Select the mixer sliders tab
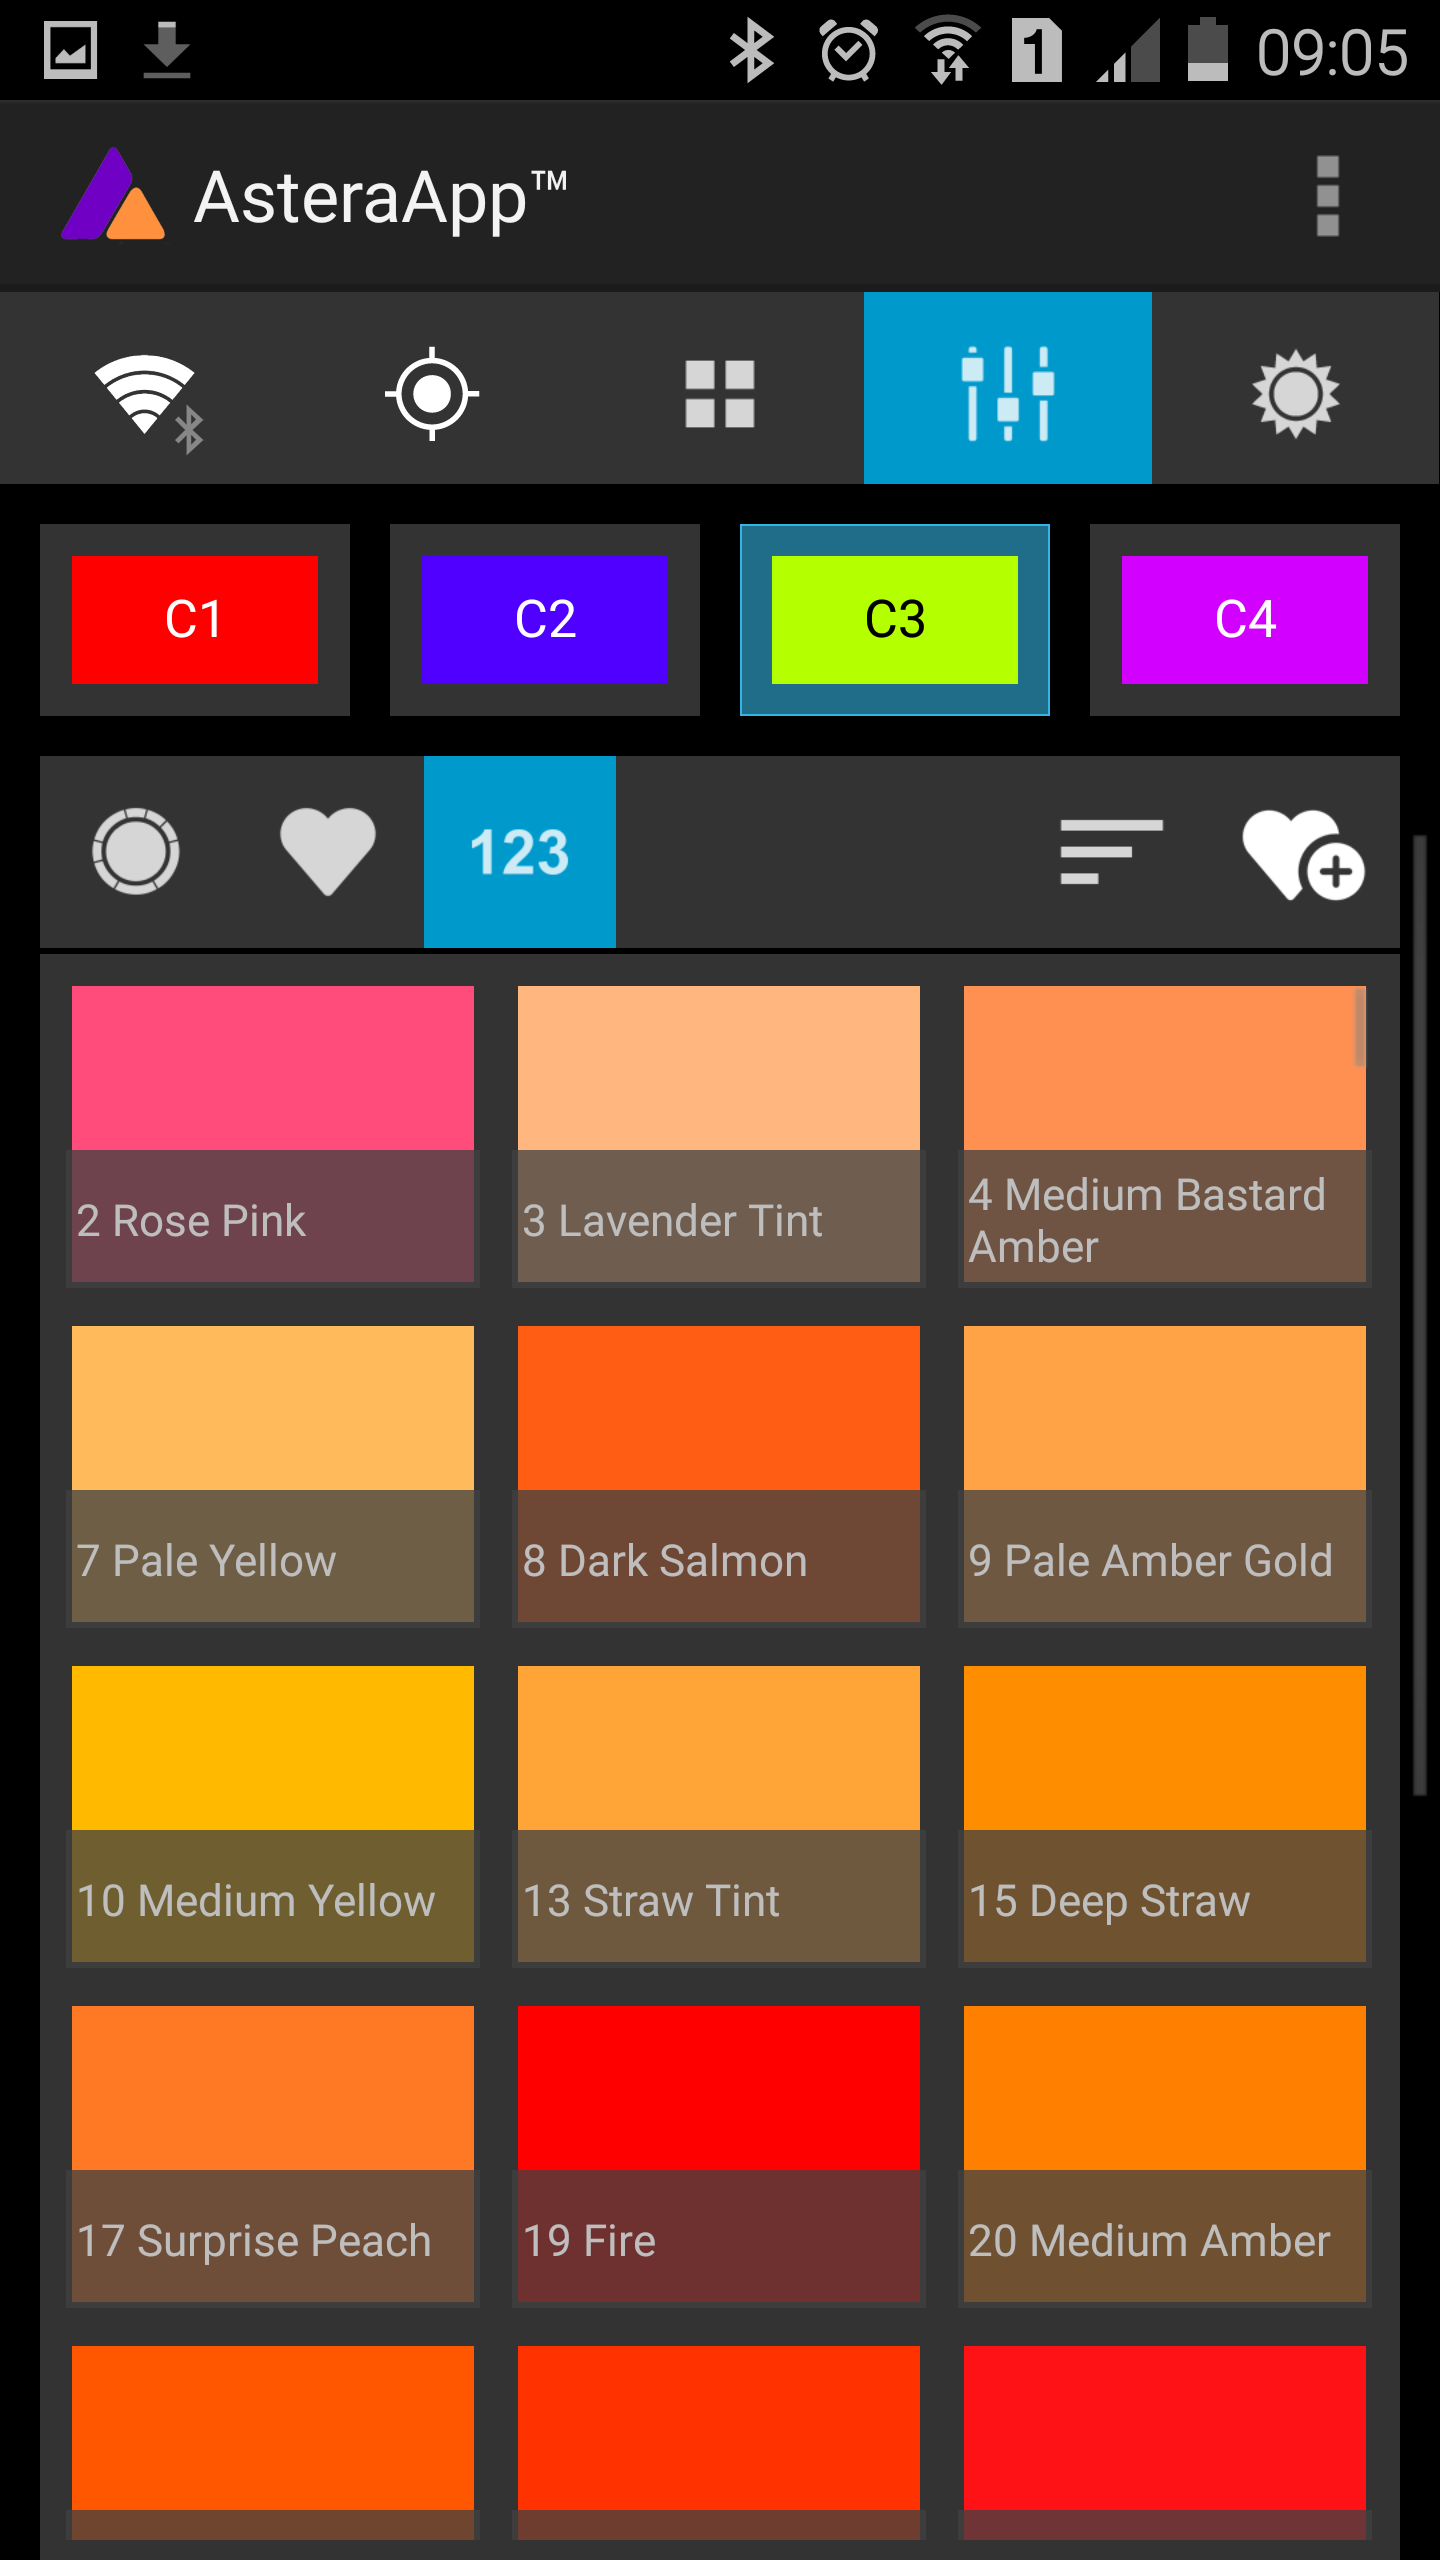Viewport: 1440px width, 2560px height. (x=1008, y=388)
